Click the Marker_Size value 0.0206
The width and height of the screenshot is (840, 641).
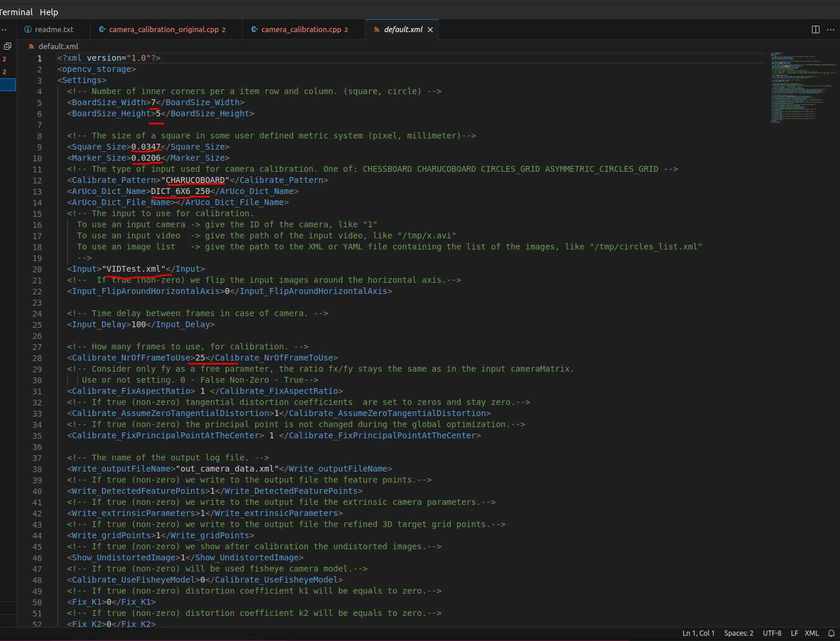coord(146,158)
